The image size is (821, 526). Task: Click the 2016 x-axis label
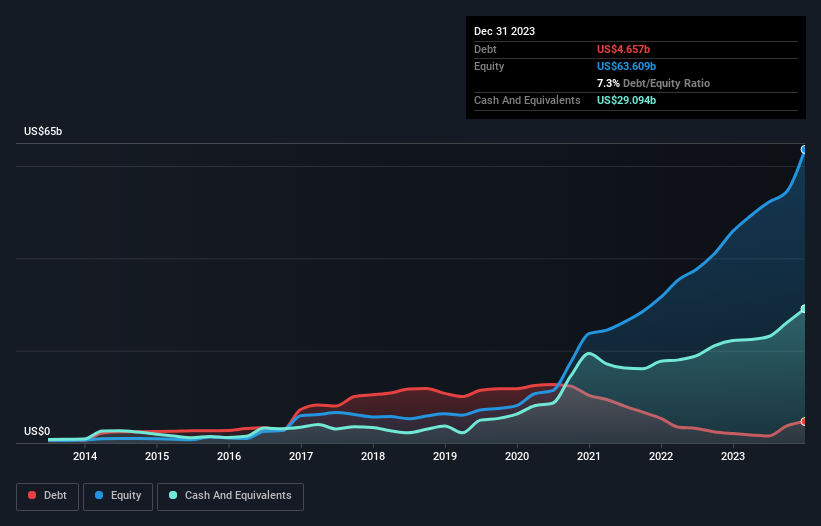coord(229,456)
